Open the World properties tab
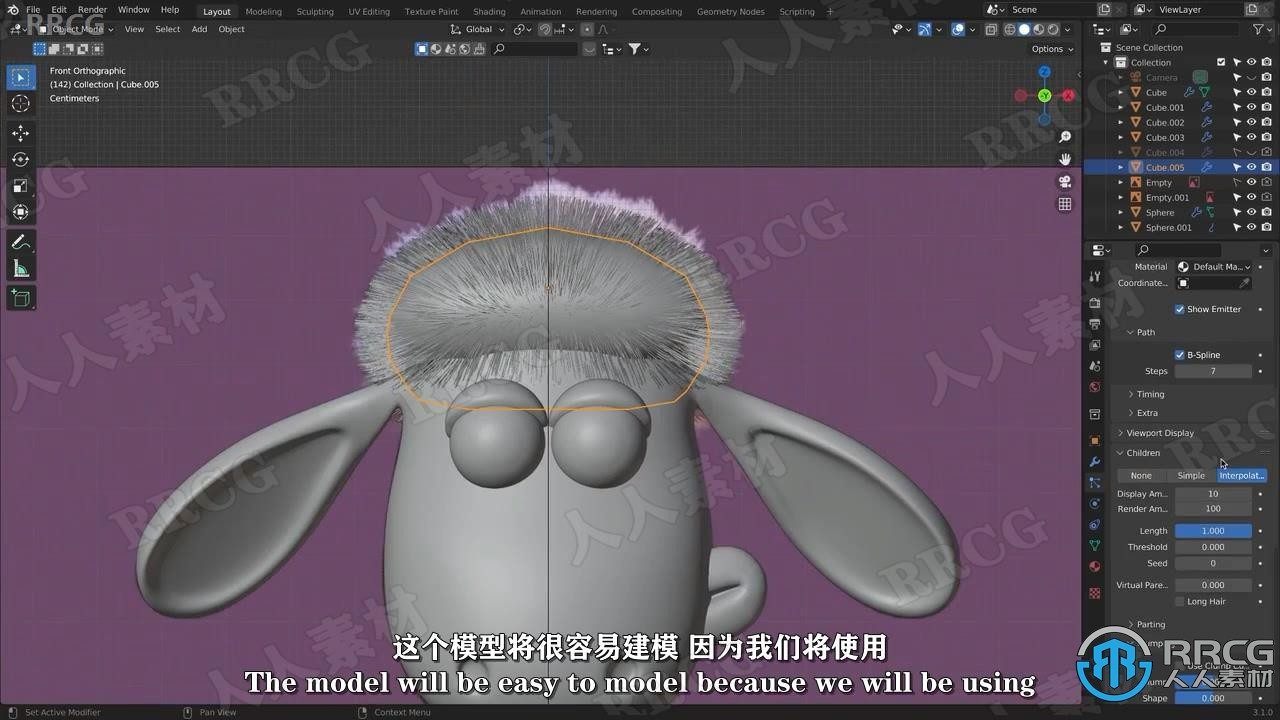 pos(1095,387)
